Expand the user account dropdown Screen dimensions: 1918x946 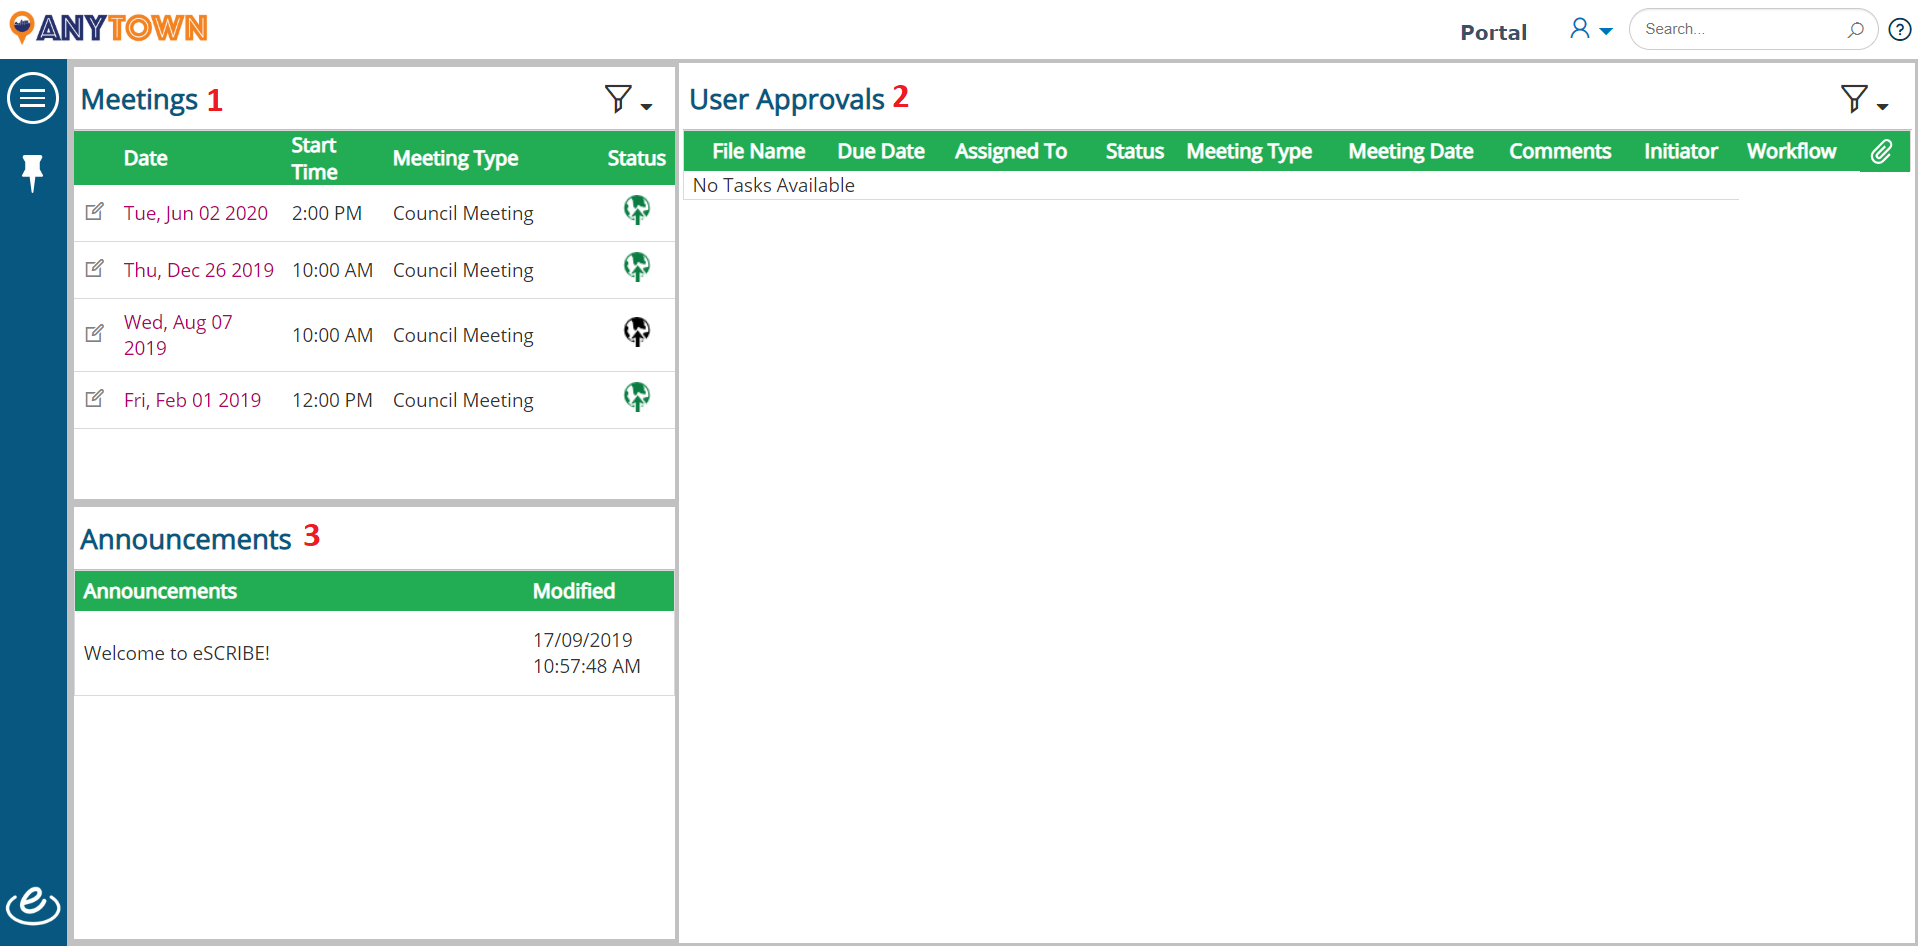(1591, 29)
